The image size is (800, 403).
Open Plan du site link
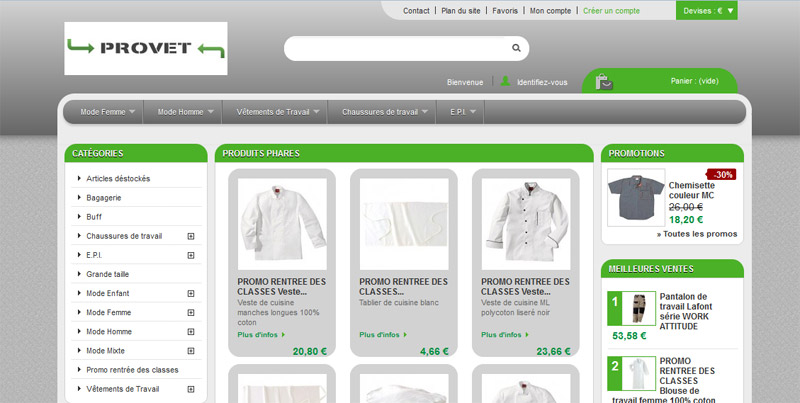pos(461,11)
